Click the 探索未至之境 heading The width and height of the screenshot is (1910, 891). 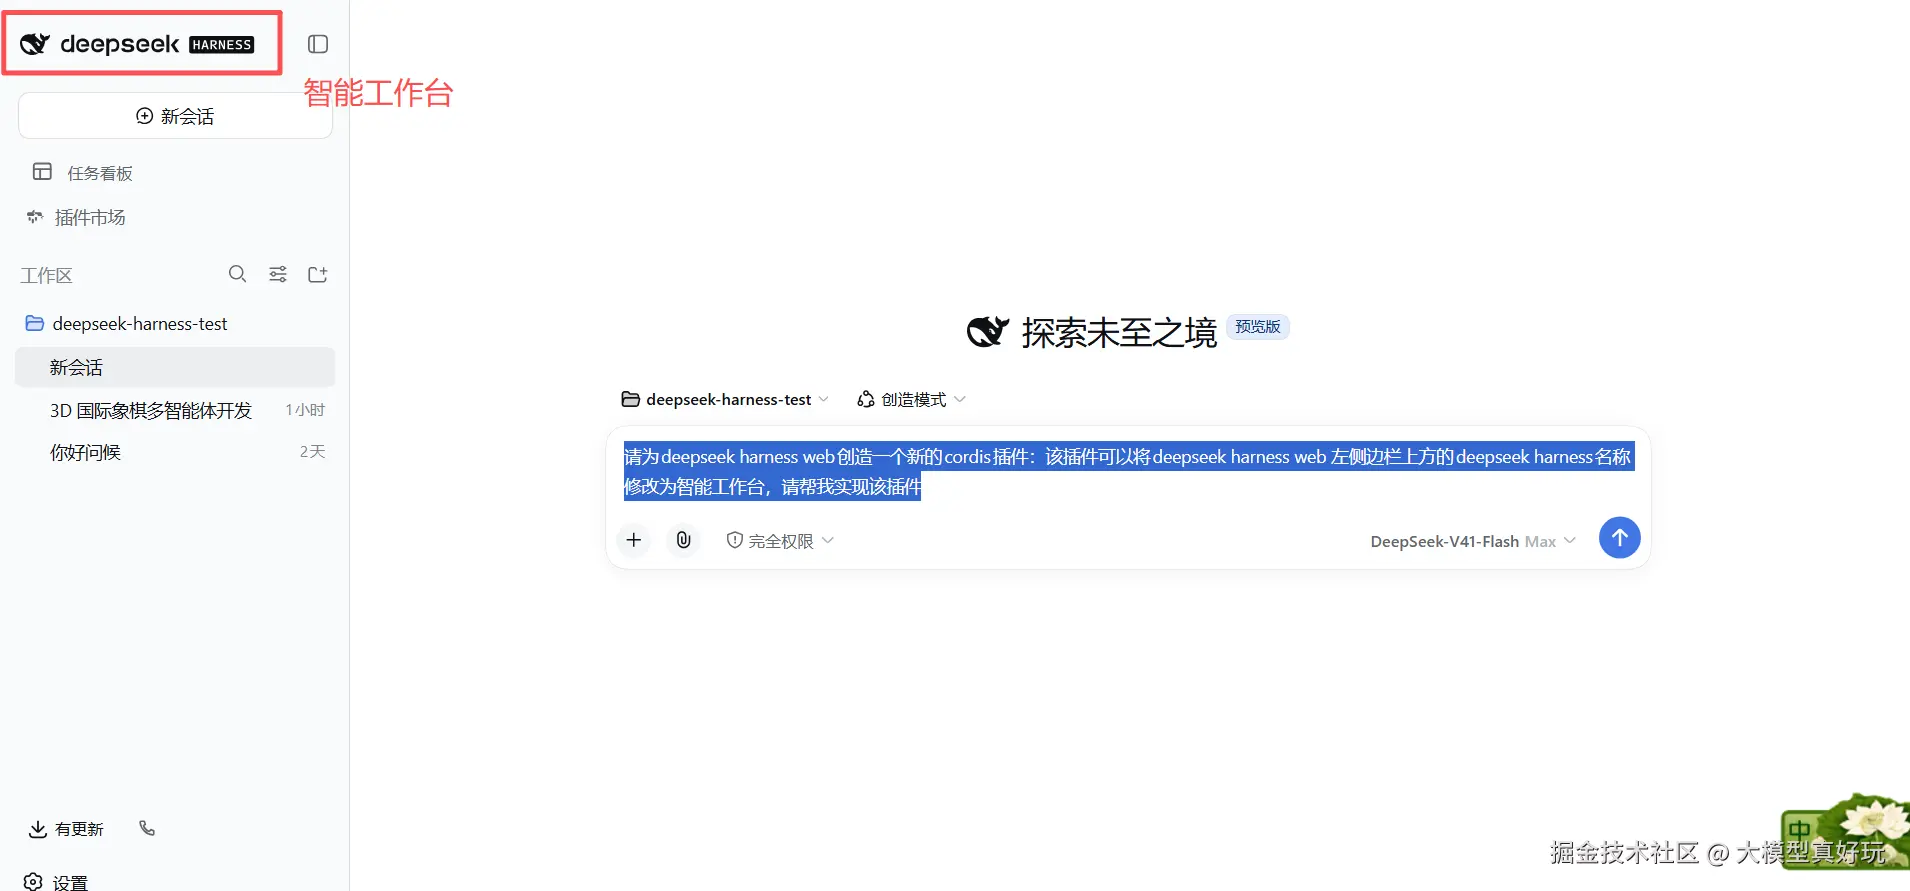coord(1119,332)
